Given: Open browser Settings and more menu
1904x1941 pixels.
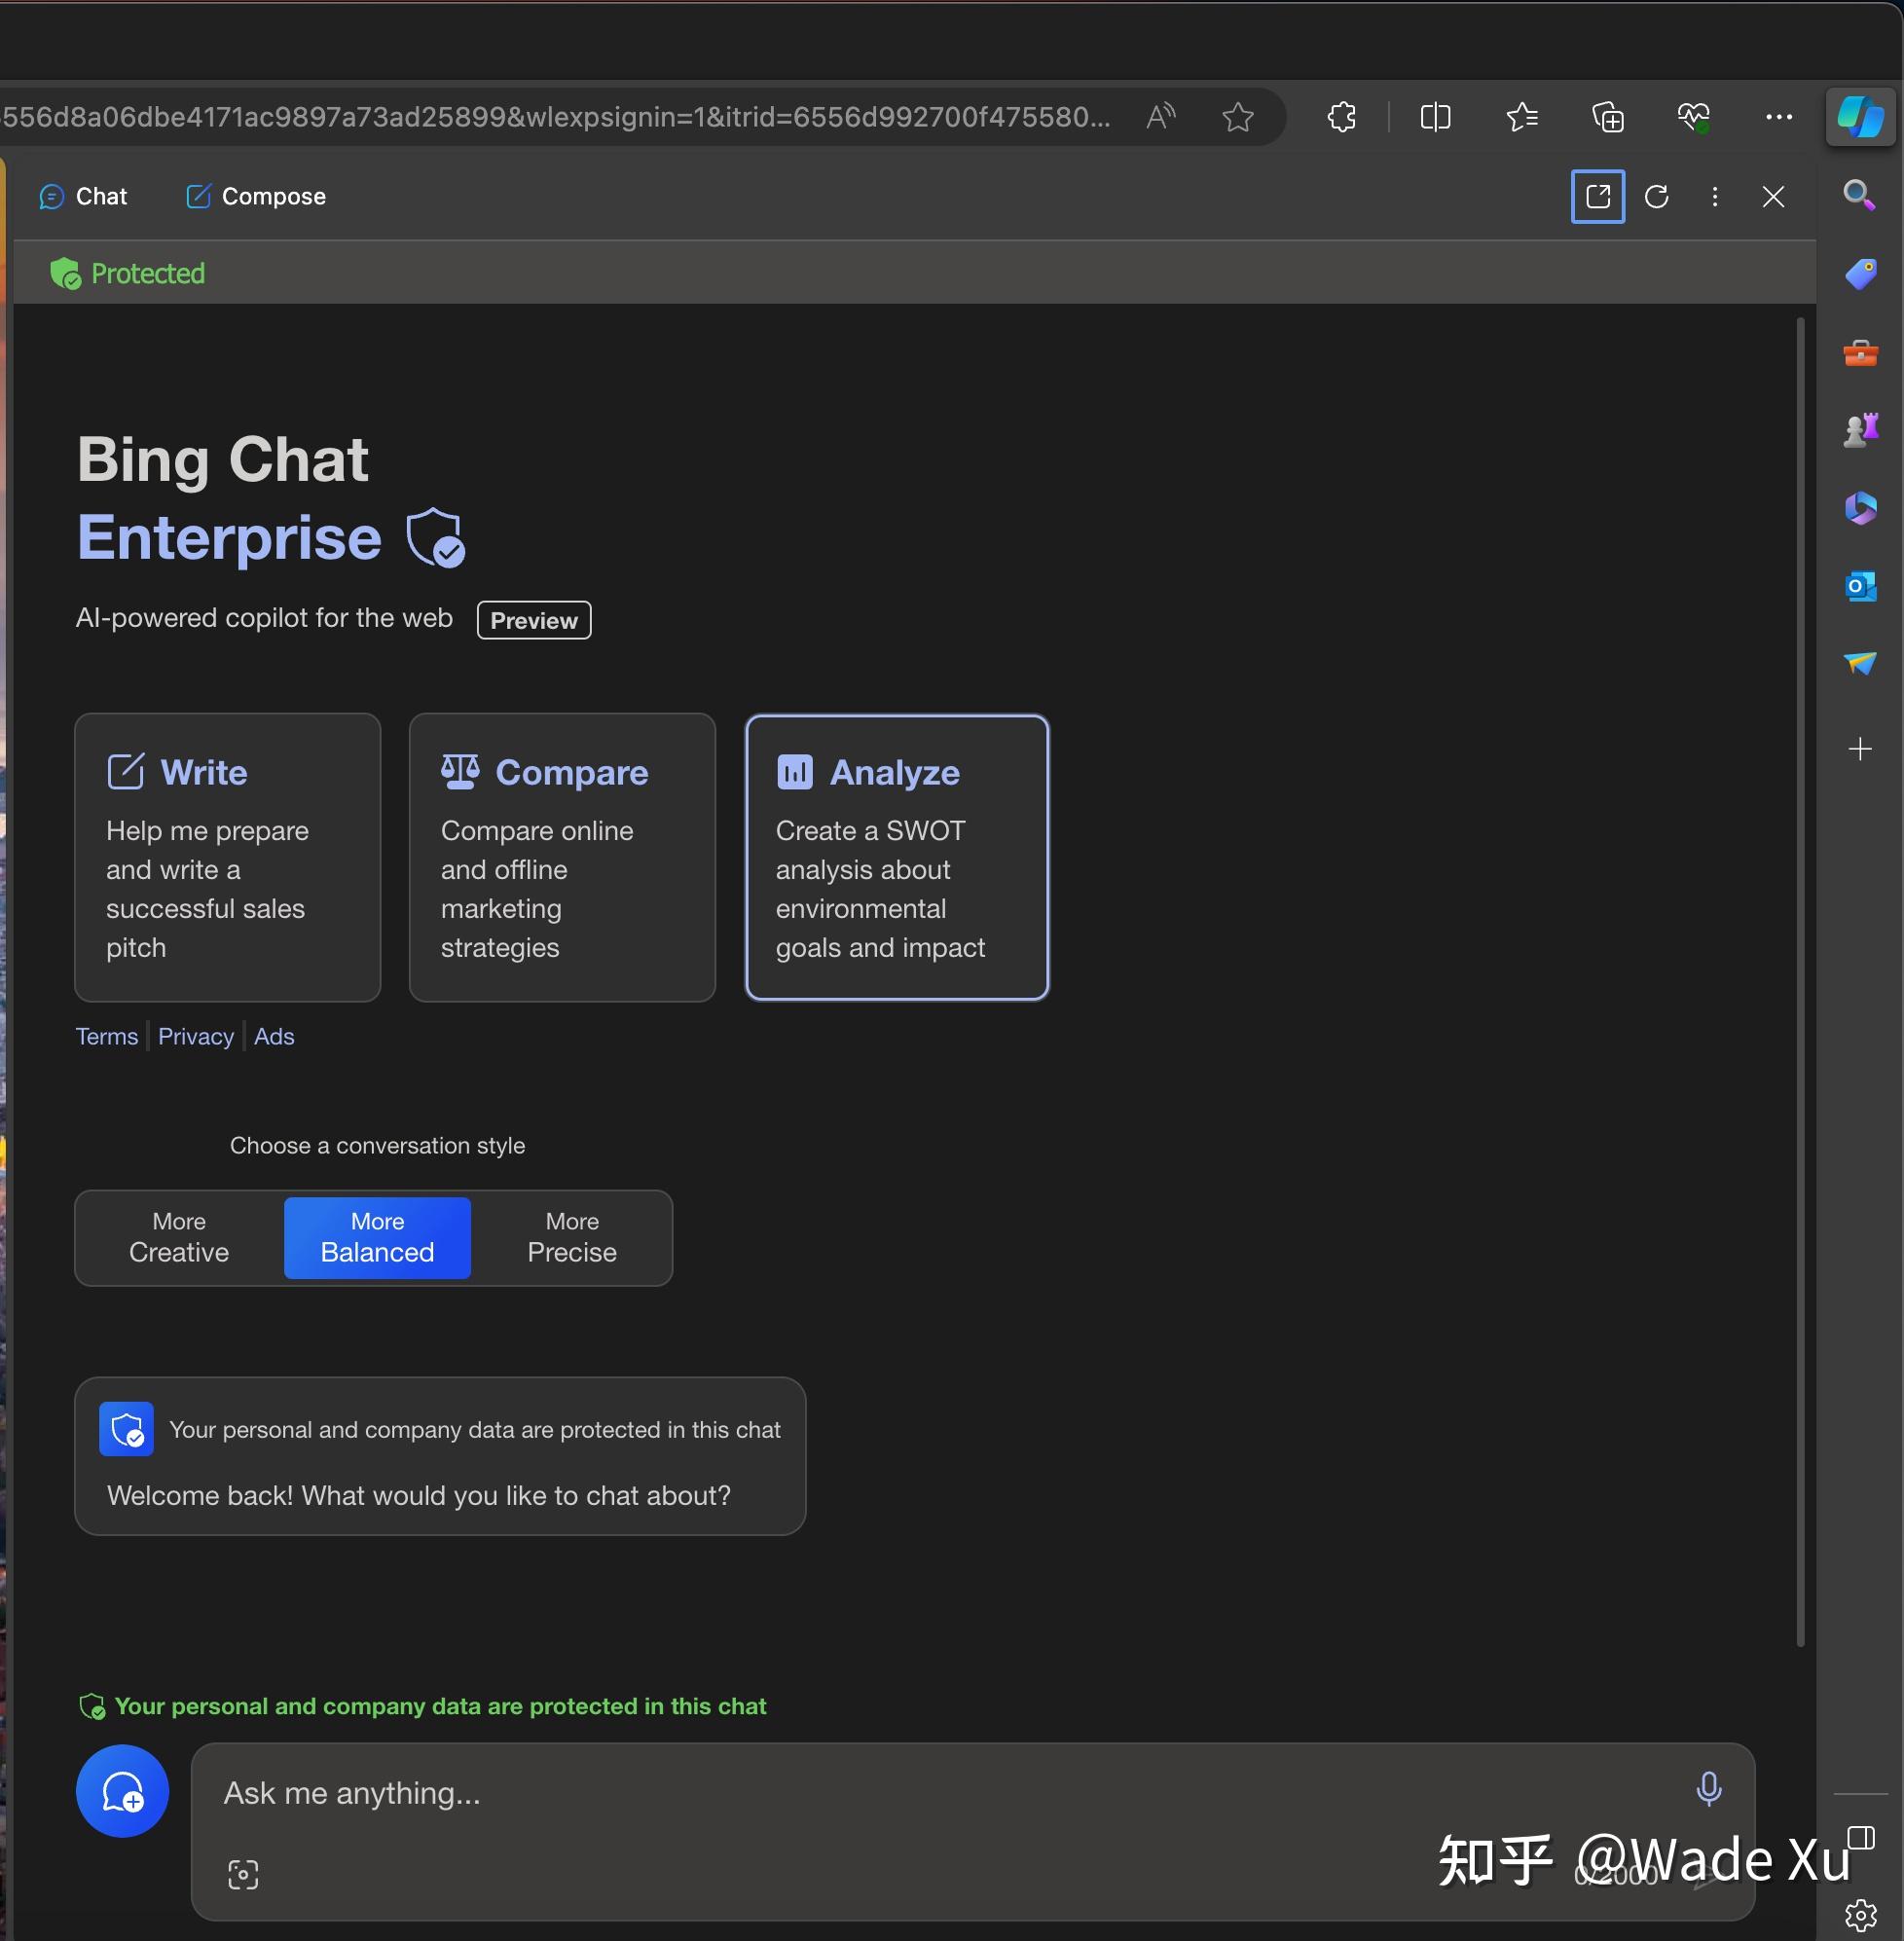Looking at the screenshot, I should tap(1778, 117).
